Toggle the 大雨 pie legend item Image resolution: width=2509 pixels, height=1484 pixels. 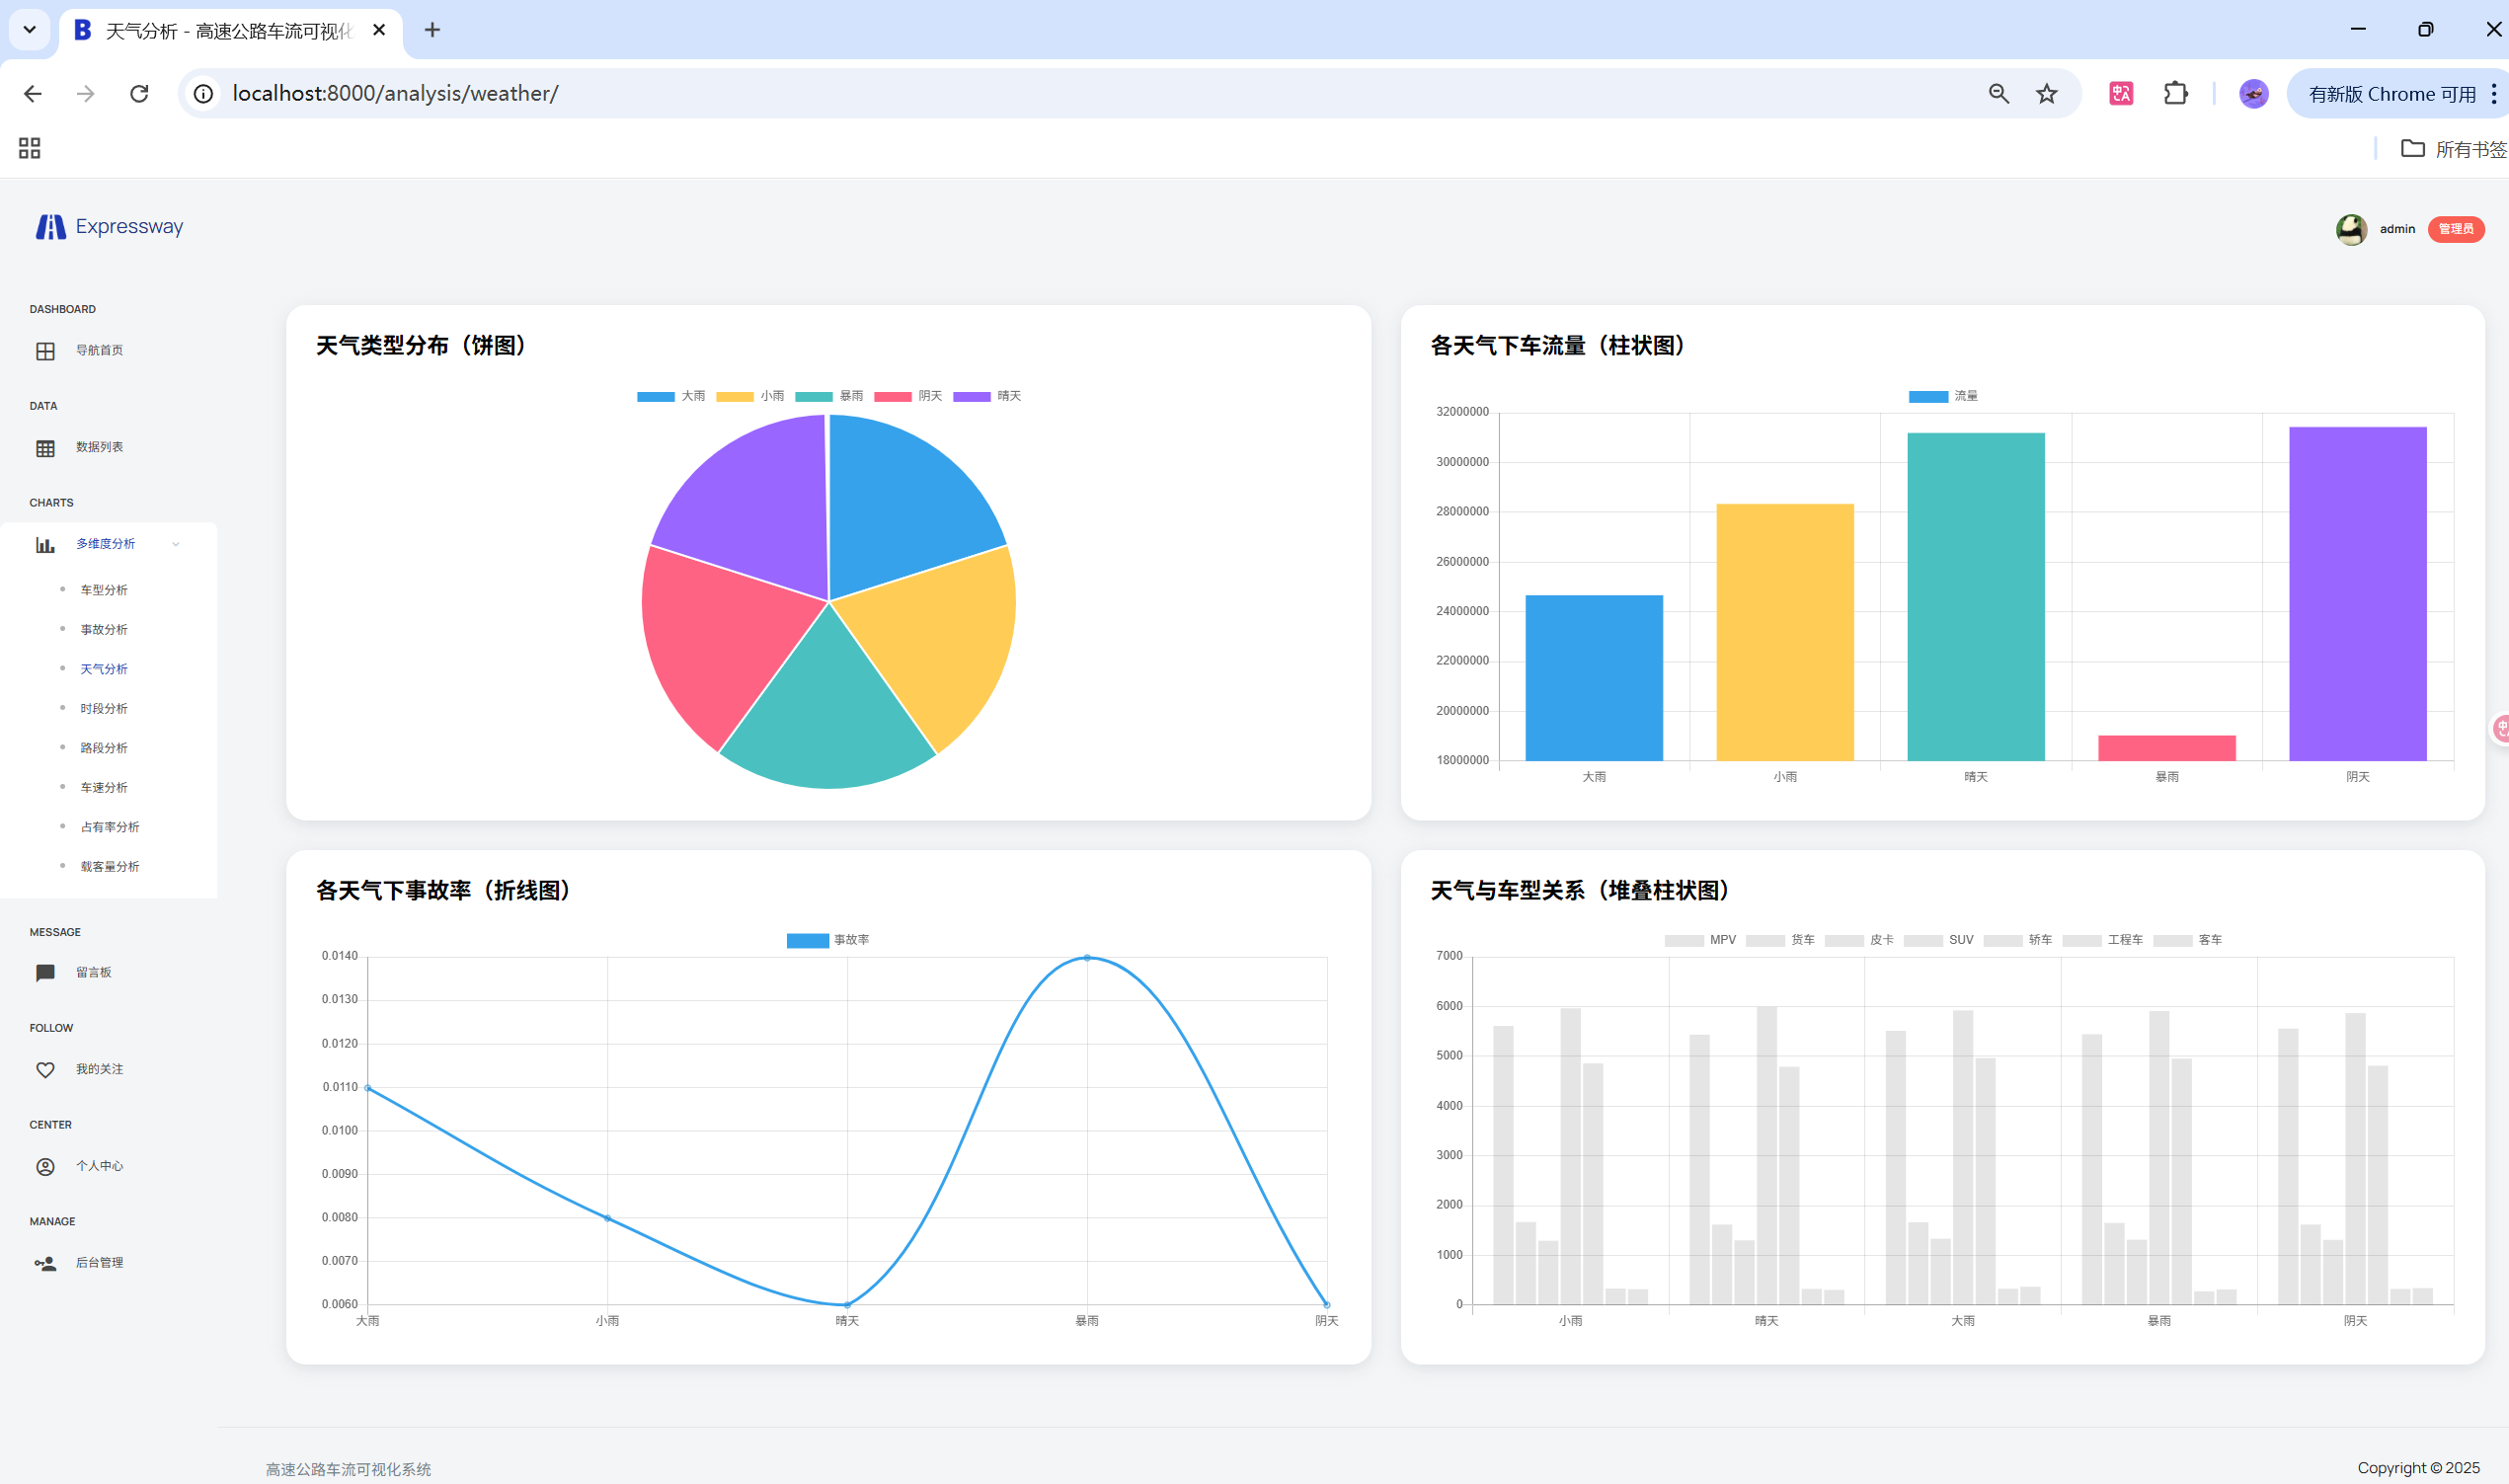(670, 397)
